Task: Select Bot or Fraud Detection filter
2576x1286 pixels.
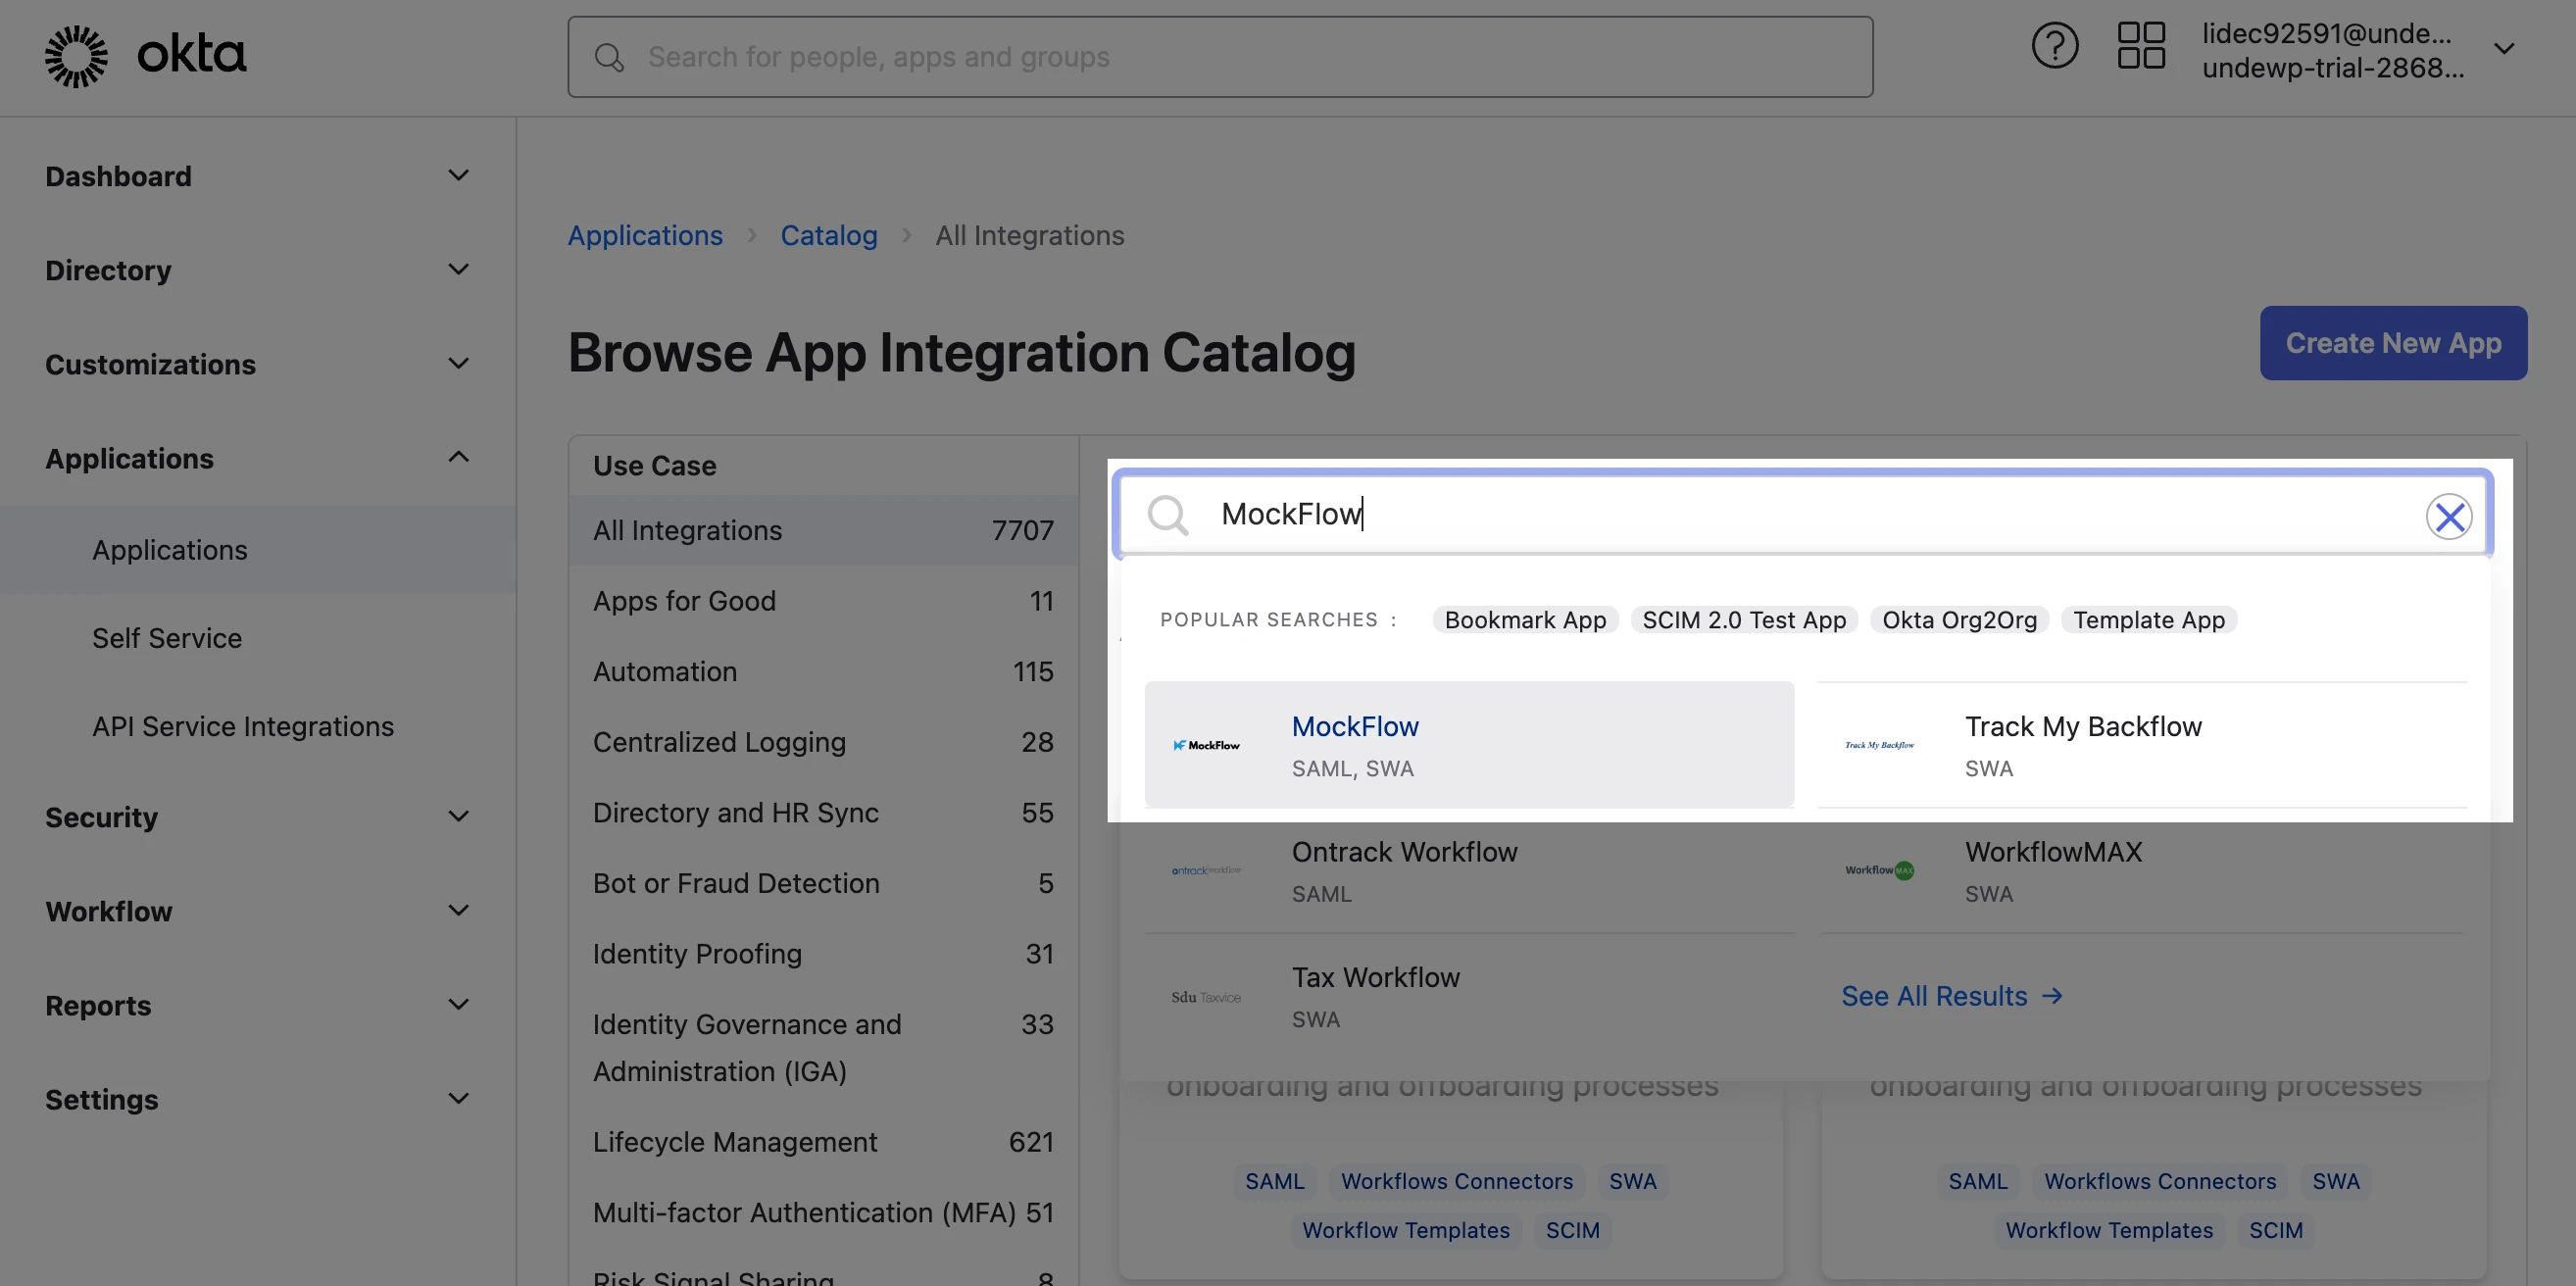Action: coord(824,883)
